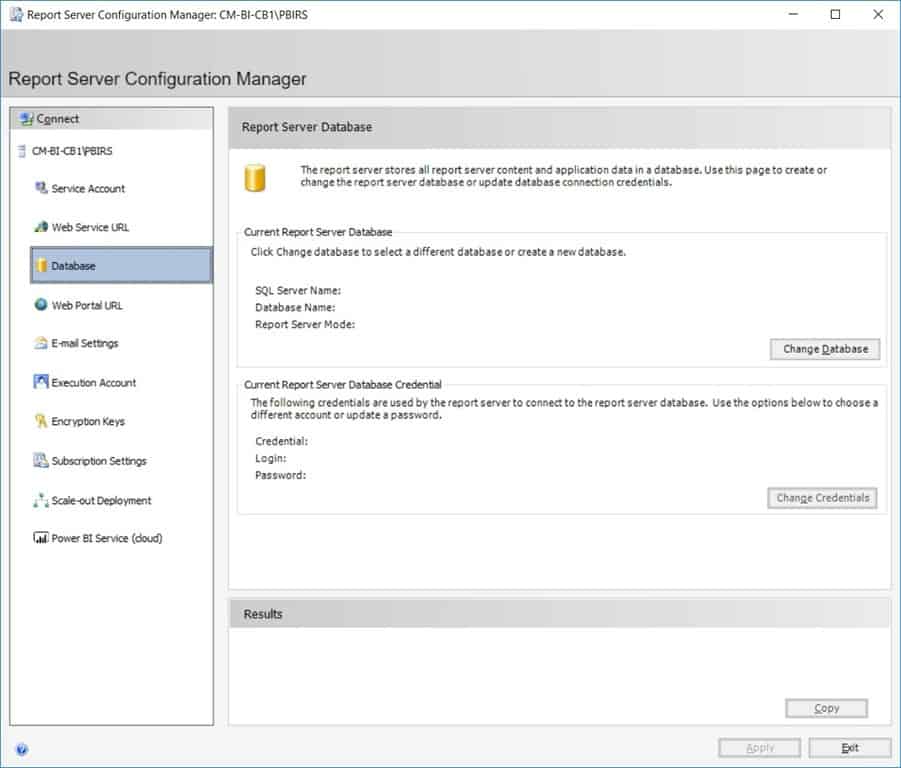The height and width of the screenshot is (768, 901).
Task: Open Scale-out Deployment page
Action: coord(101,500)
